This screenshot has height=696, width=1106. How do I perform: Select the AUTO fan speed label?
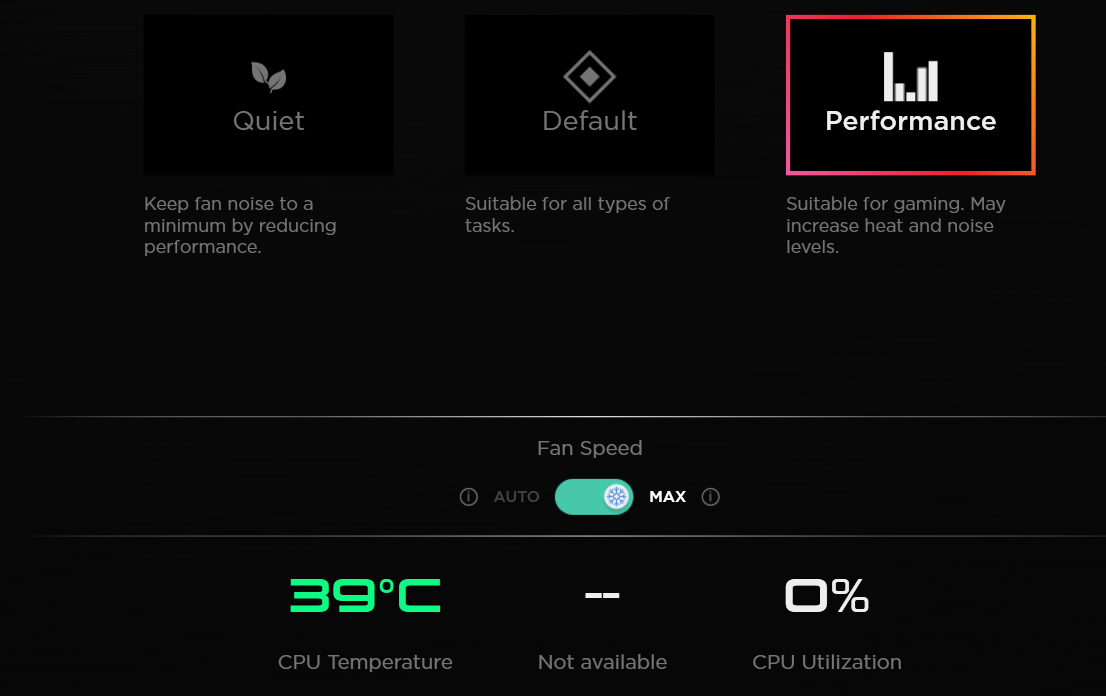[x=516, y=497]
